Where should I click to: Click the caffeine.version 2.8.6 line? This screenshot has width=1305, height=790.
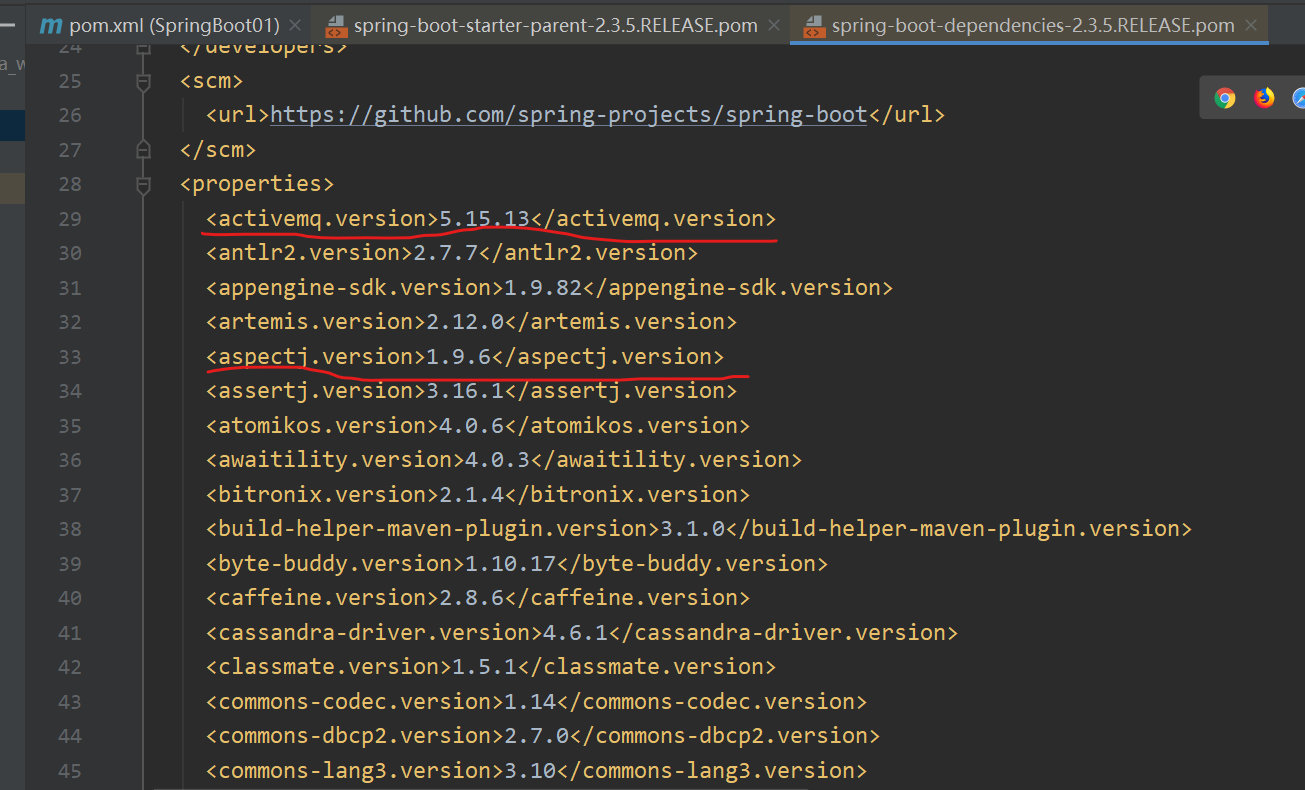[x=478, y=597]
